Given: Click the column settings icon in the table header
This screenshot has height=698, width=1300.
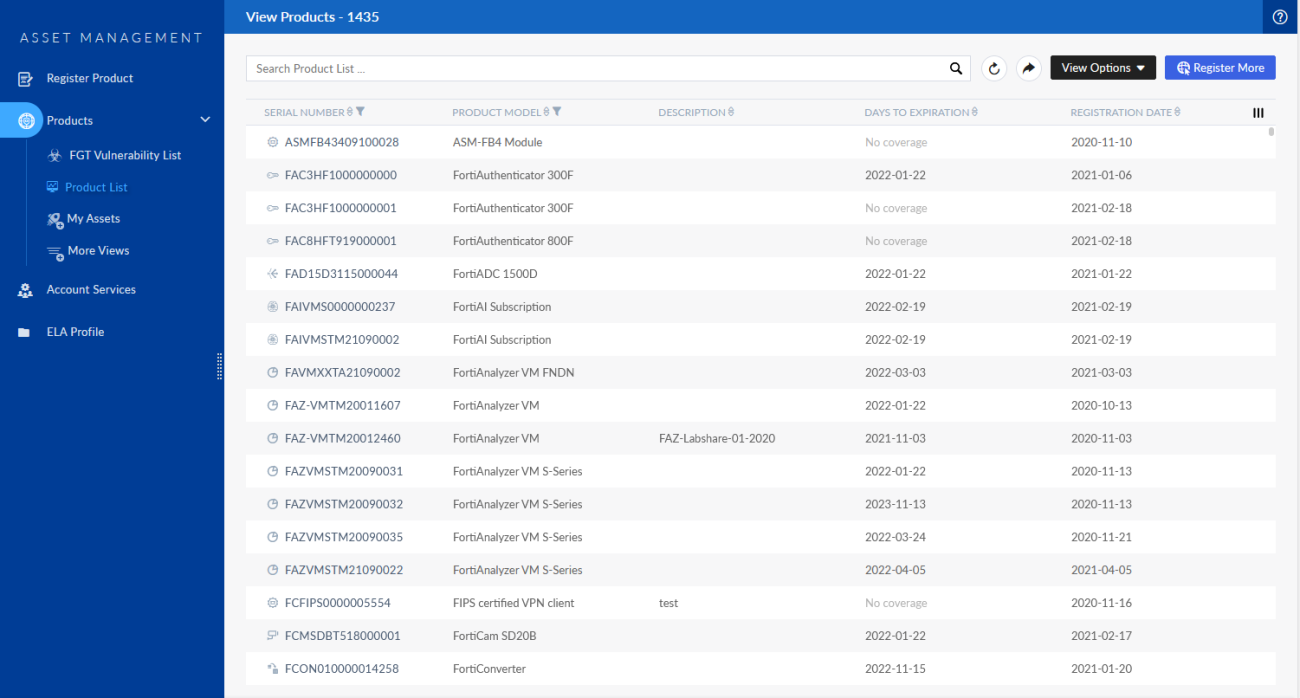Looking at the screenshot, I should pyautogui.click(x=1258, y=112).
